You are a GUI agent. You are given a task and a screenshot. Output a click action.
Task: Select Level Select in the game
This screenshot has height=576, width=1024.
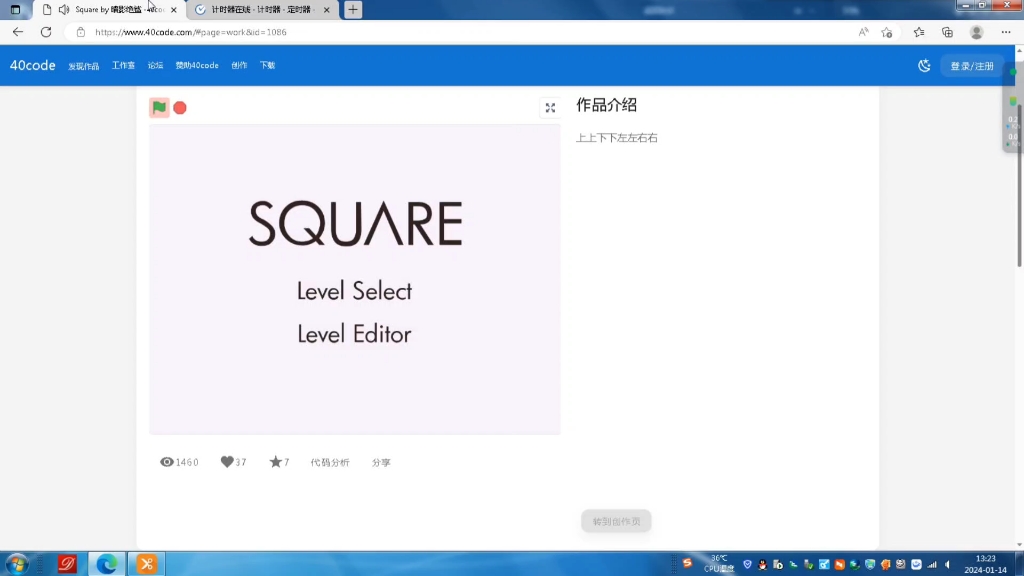click(355, 291)
